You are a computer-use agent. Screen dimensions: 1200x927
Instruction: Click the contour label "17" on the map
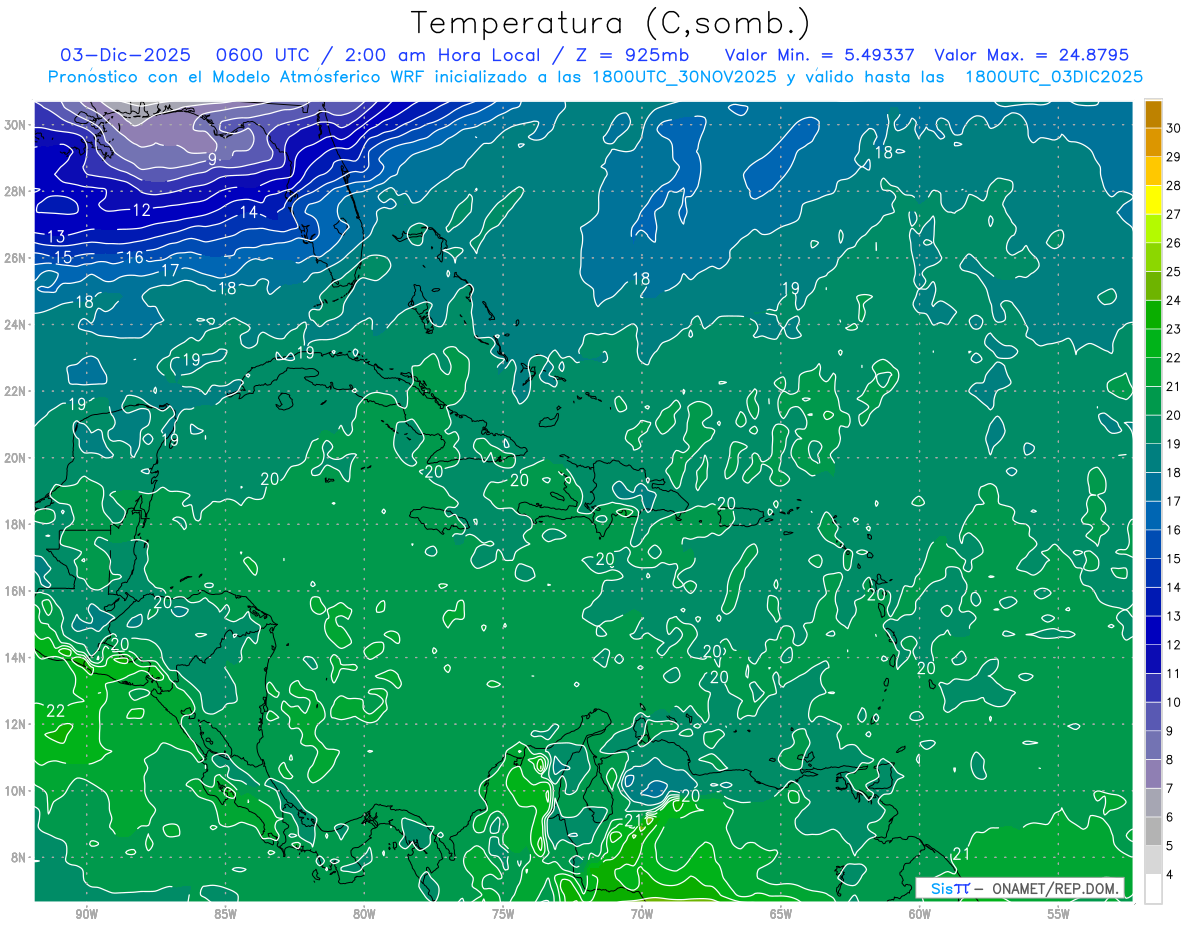point(170,270)
